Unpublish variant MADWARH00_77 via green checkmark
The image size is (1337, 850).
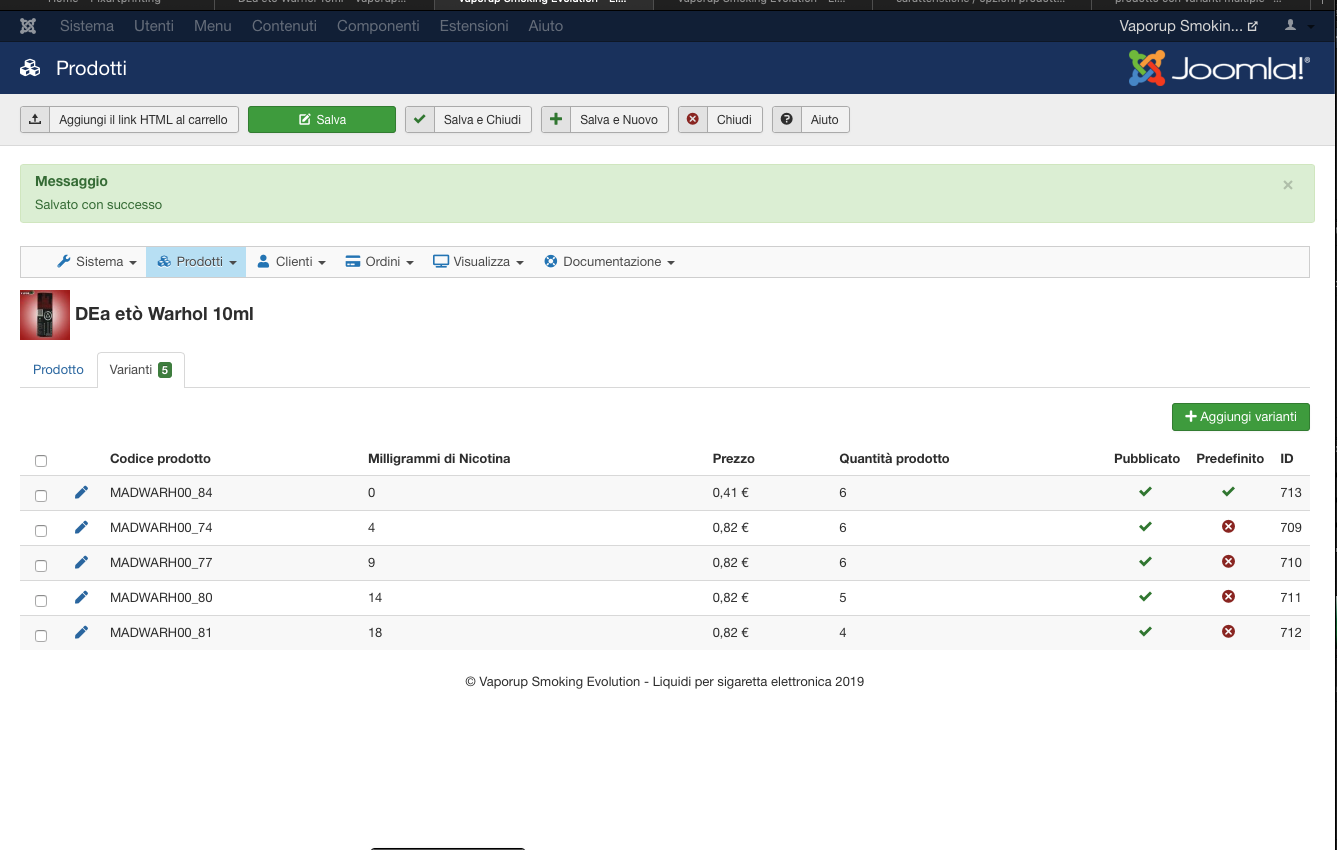point(1145,562)
